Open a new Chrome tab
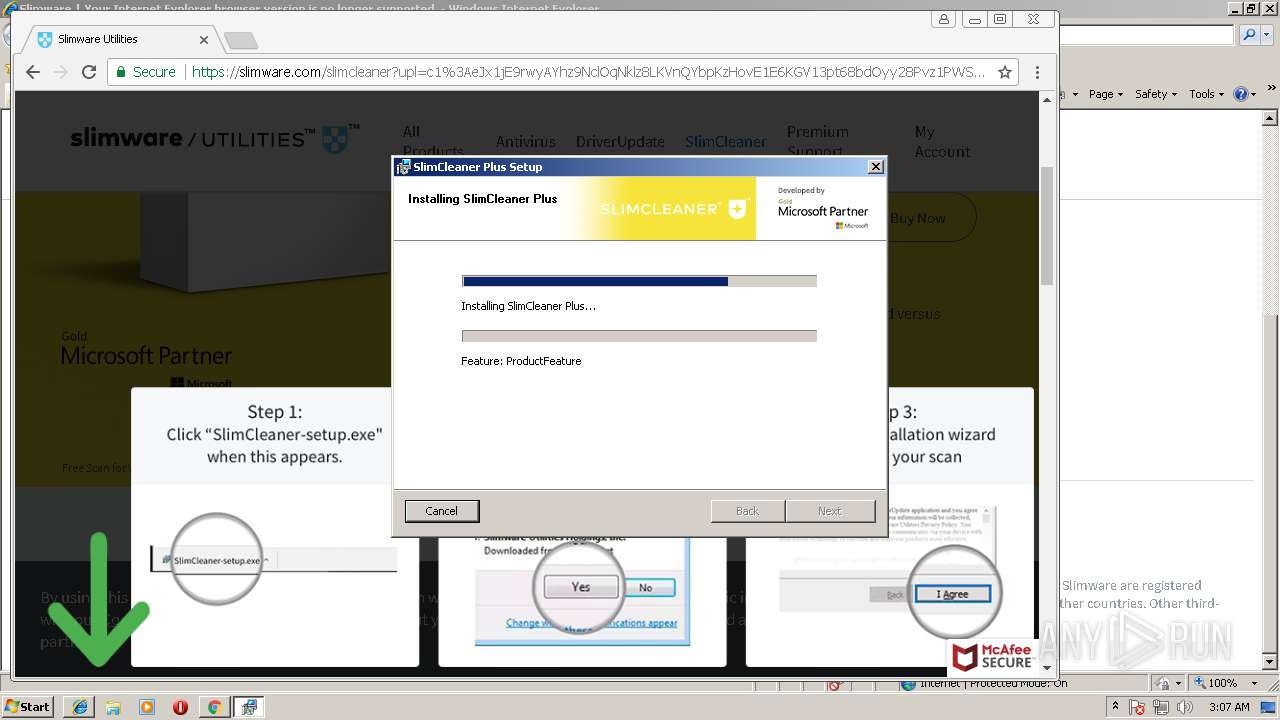1280x720 pixels. coord(240,40)
